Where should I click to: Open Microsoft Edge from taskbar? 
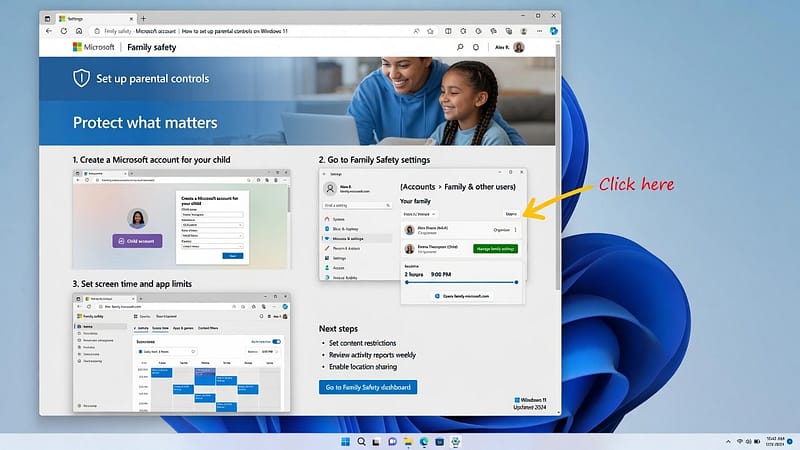click(x=424, y=442)
